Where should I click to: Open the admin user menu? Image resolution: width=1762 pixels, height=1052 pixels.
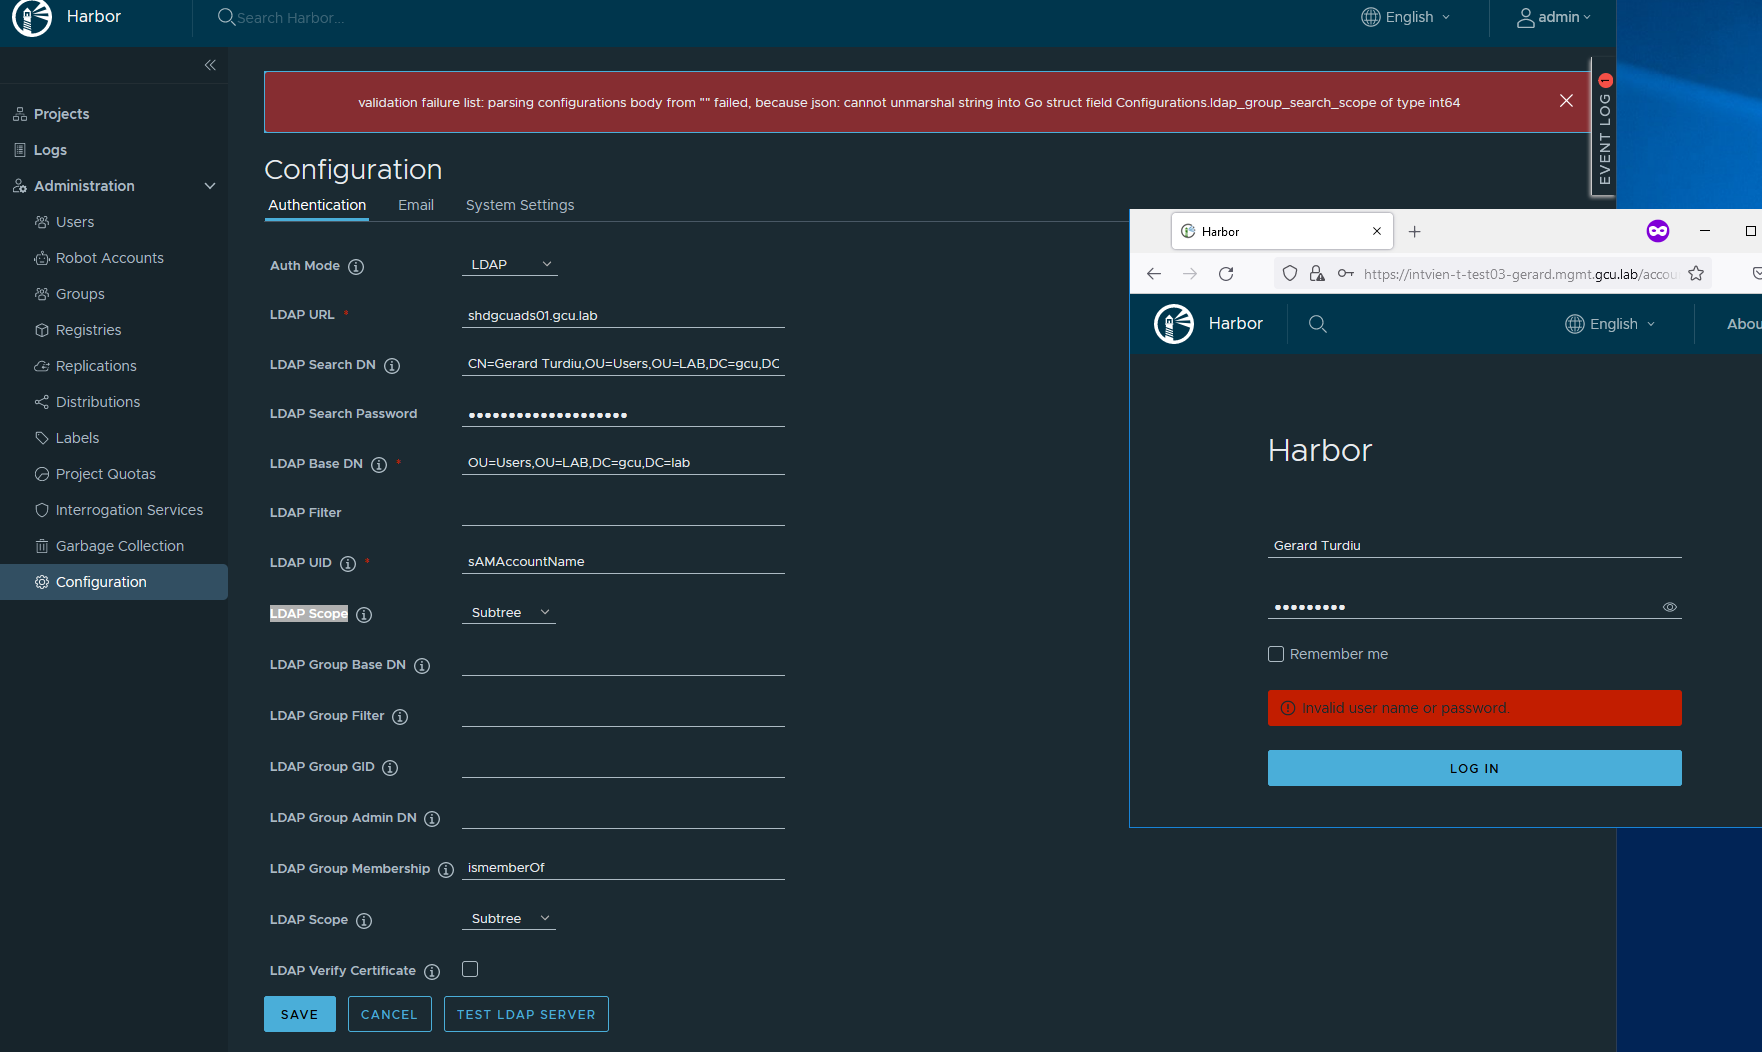(x=1554, y=17)
